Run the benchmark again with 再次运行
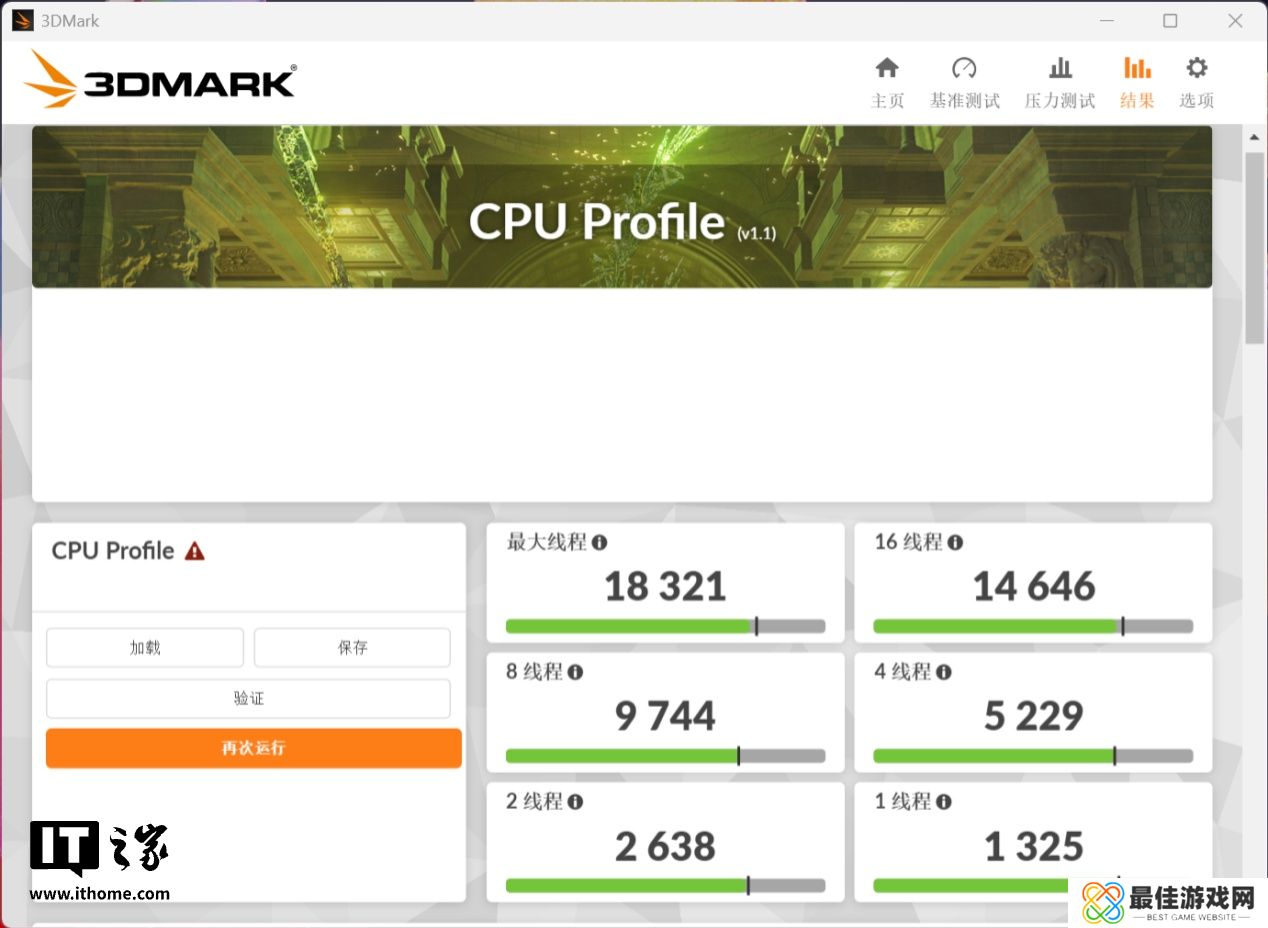Viewport: 1268px width, 928px height. tap(254, 748)
